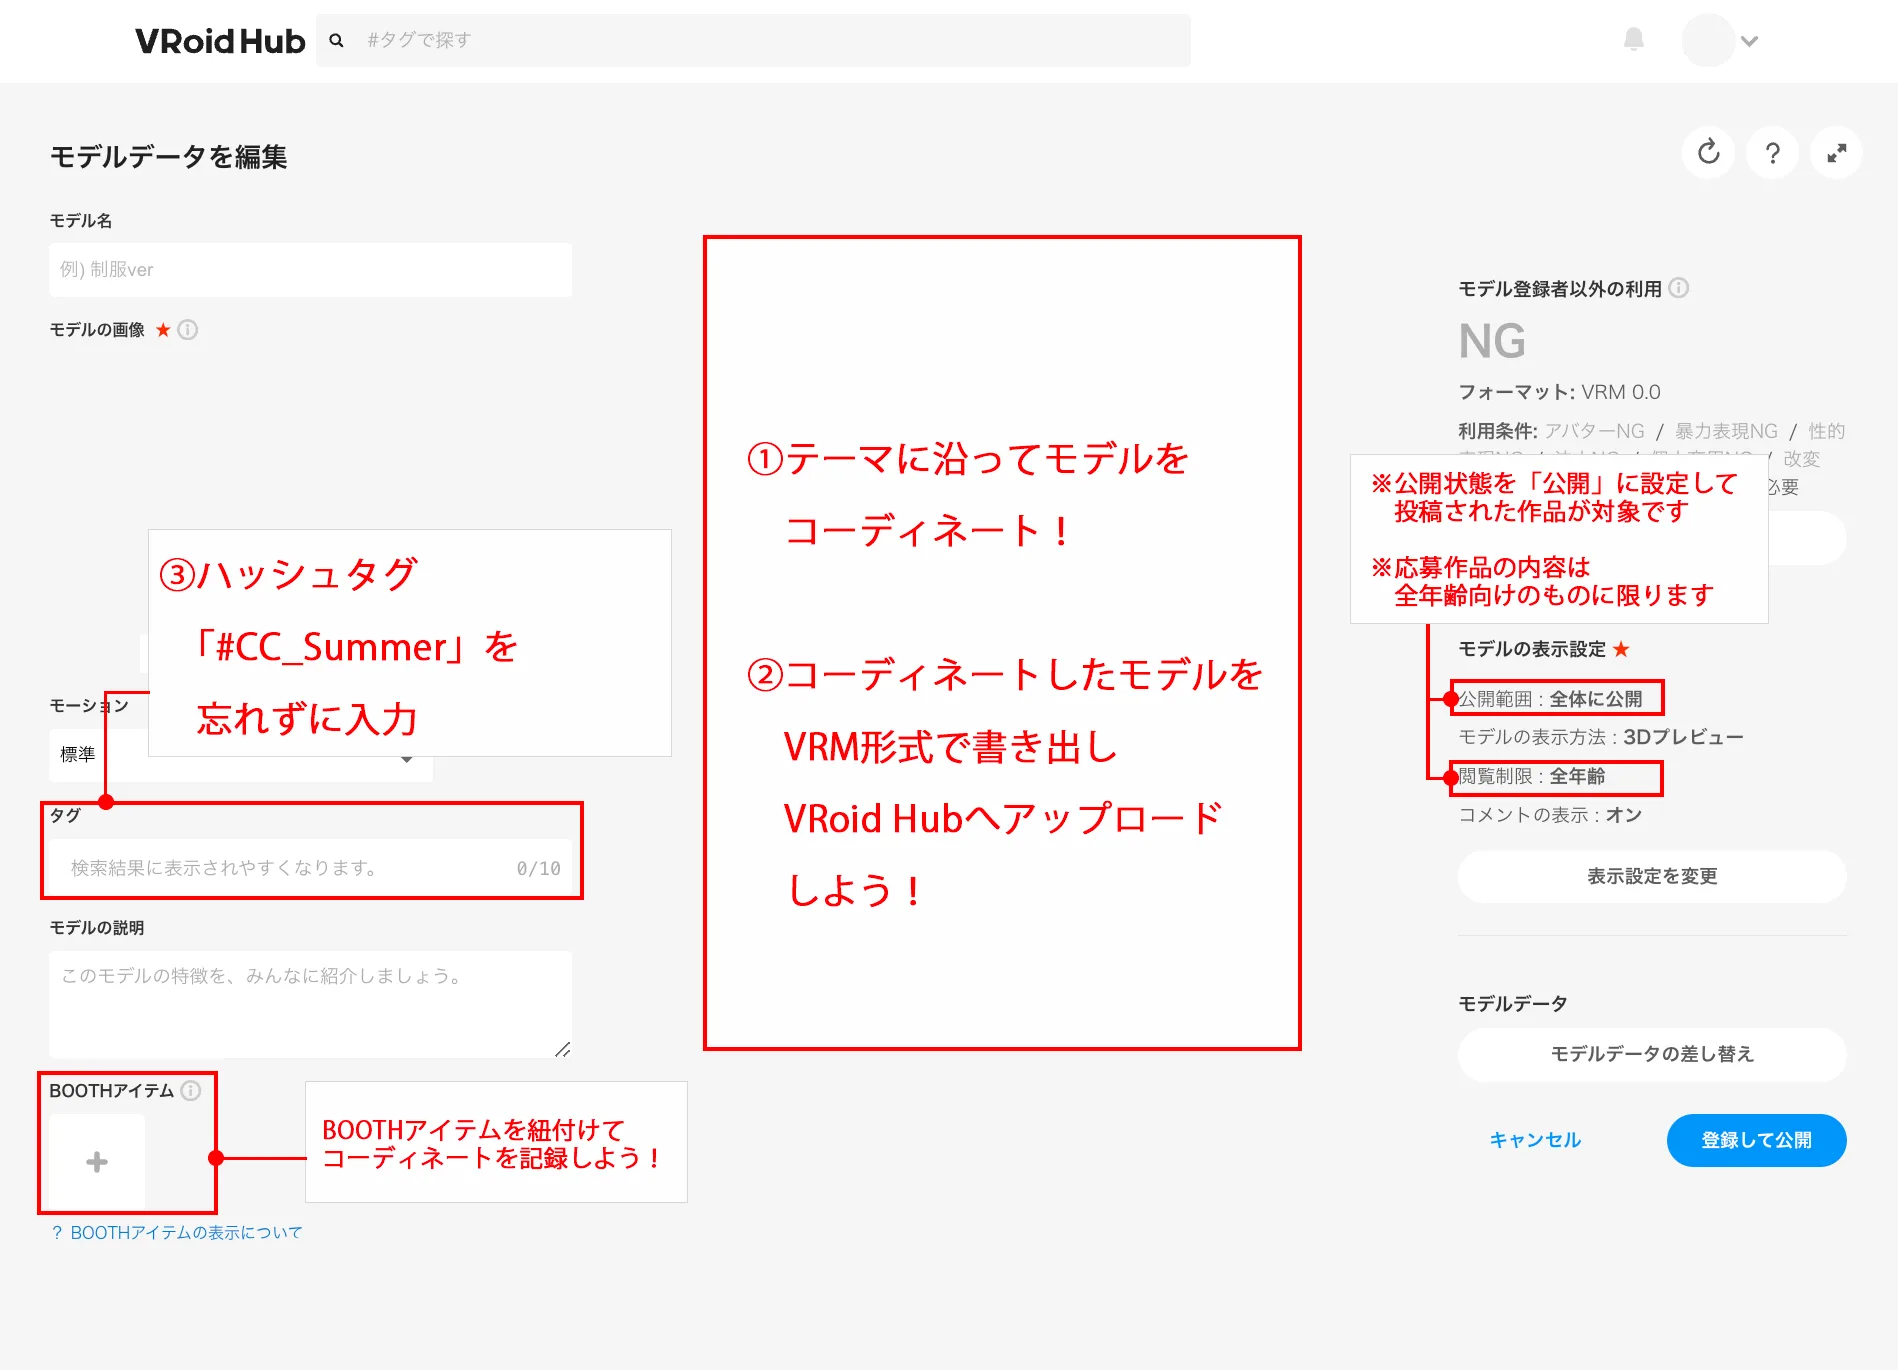The height and width of the screenshot is (1370, 1898).
Task: Click the 公開範囲：全体に公開 setting text
Action: tap(1551, 699)
